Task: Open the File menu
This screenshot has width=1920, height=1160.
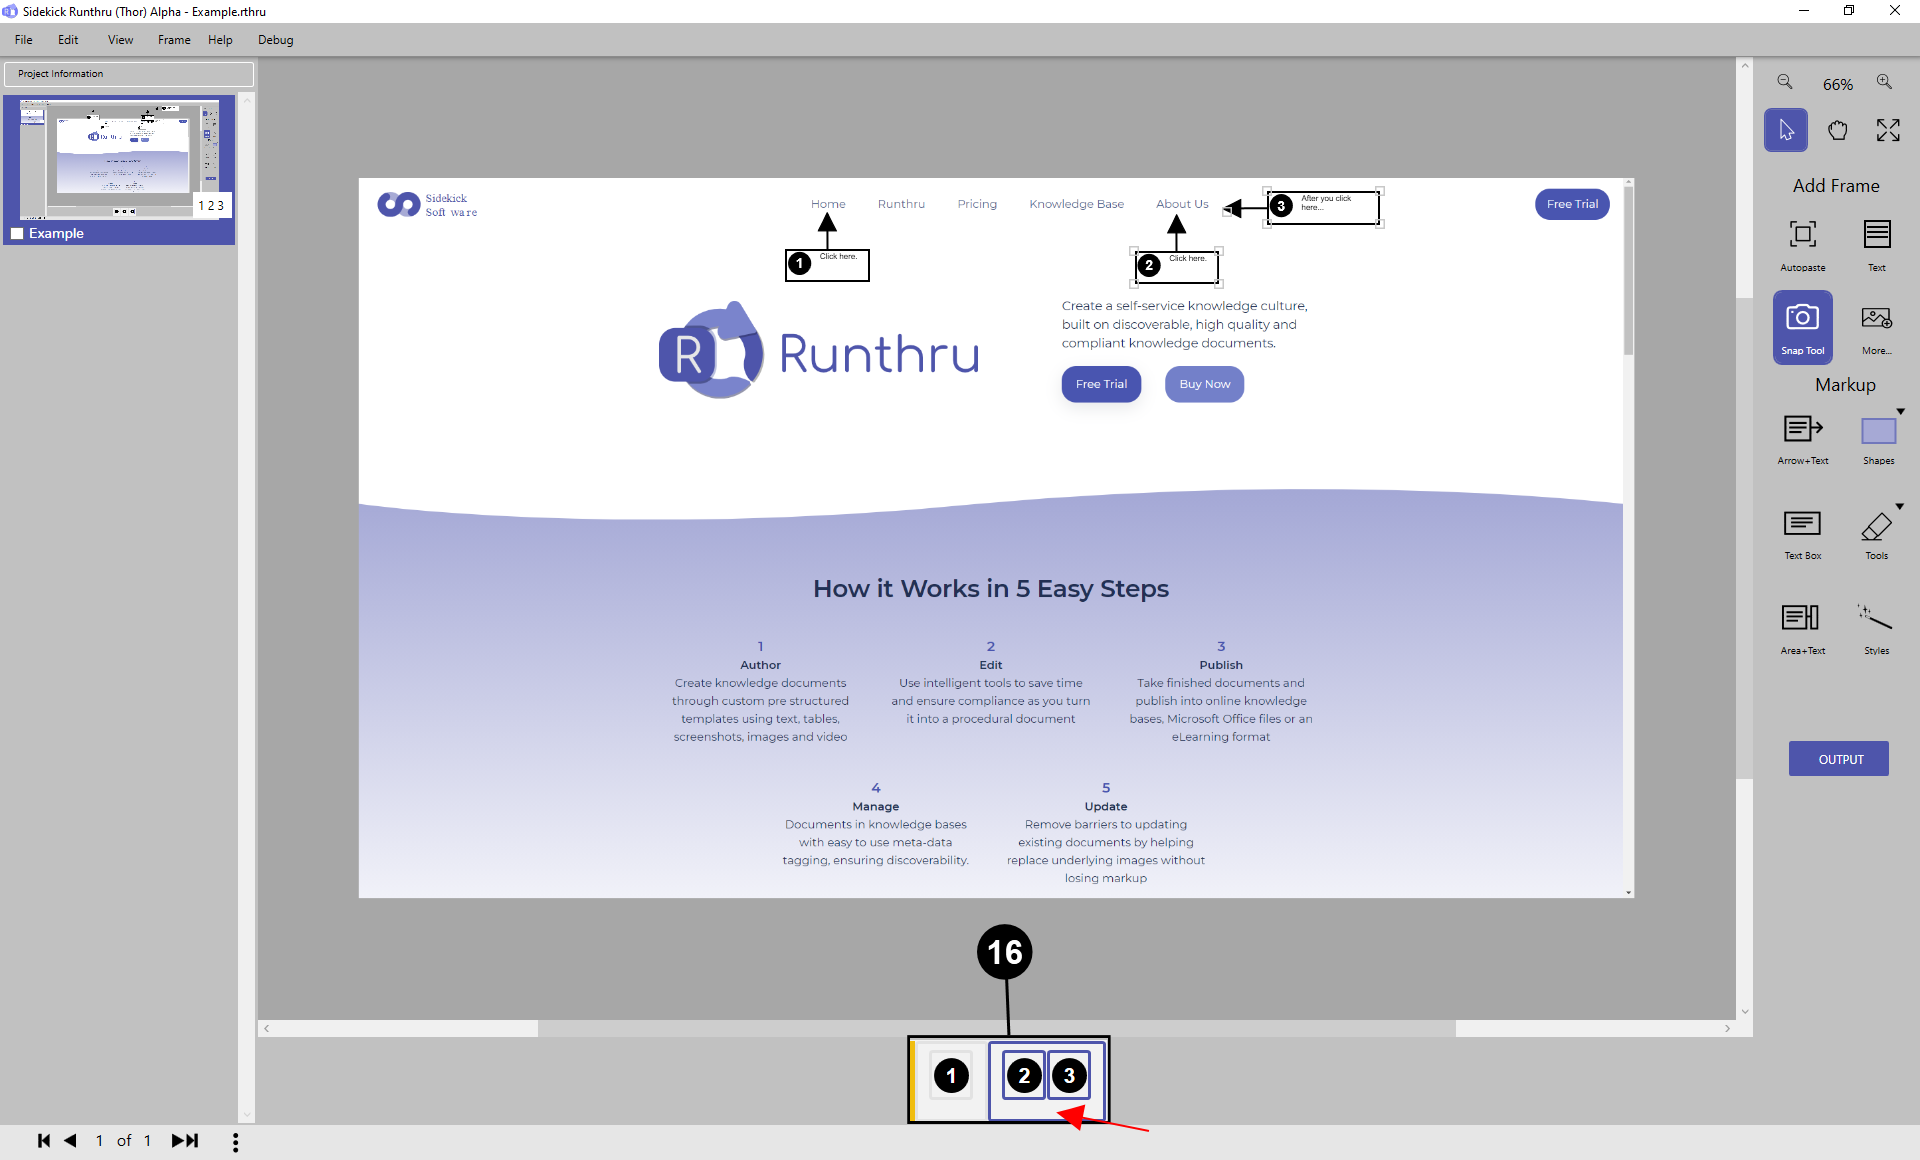Action: click(24, 40)
